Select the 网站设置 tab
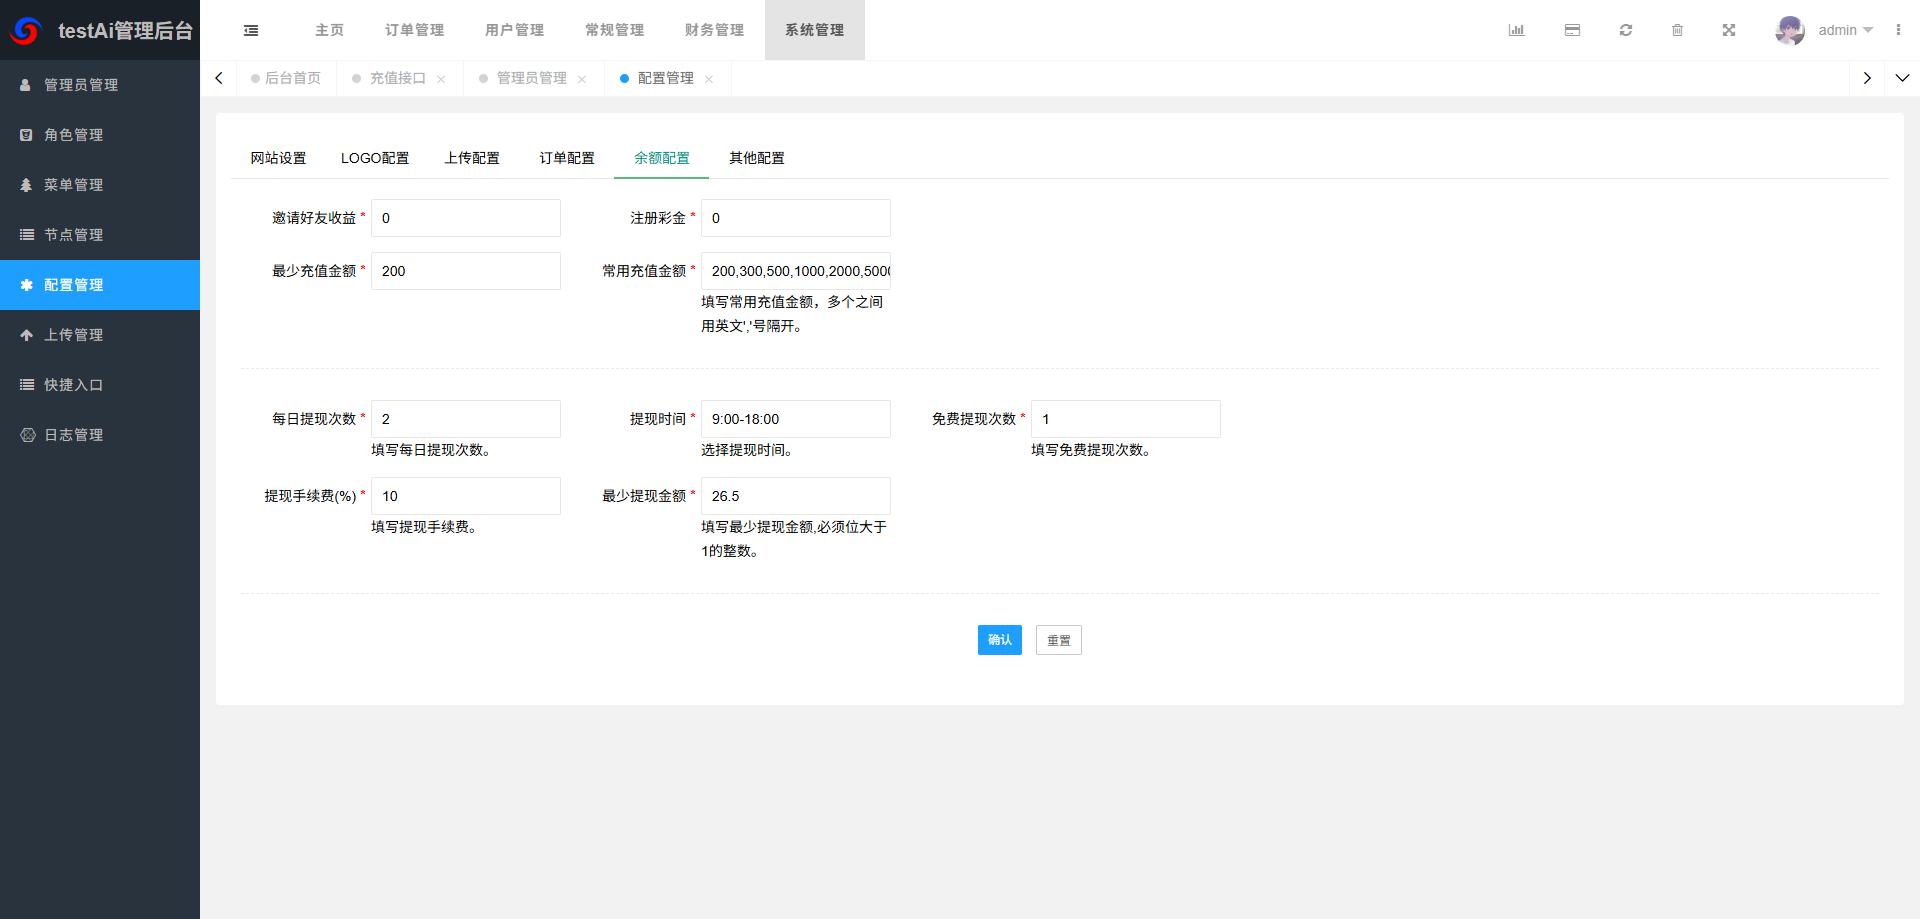This screenshot has width=1920, height=919. 278,158
